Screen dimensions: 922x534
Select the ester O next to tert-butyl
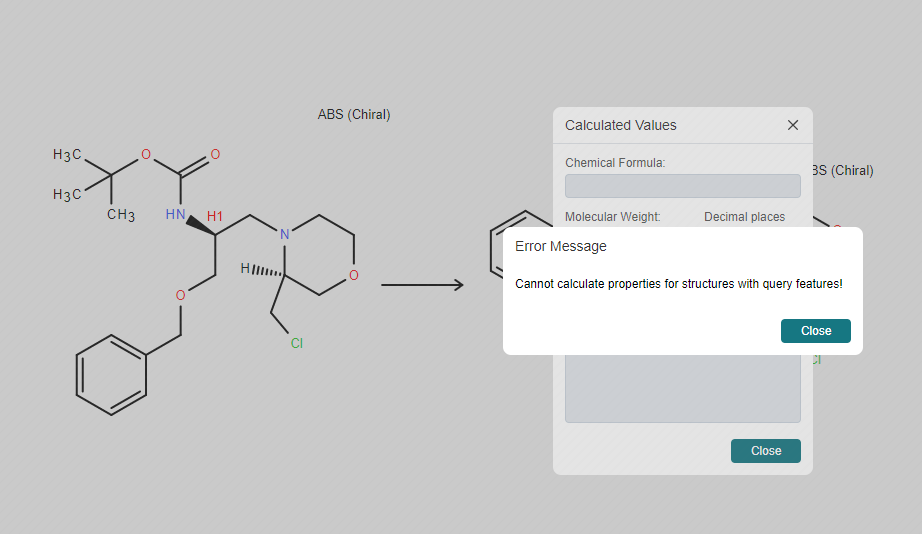(146, 154)
